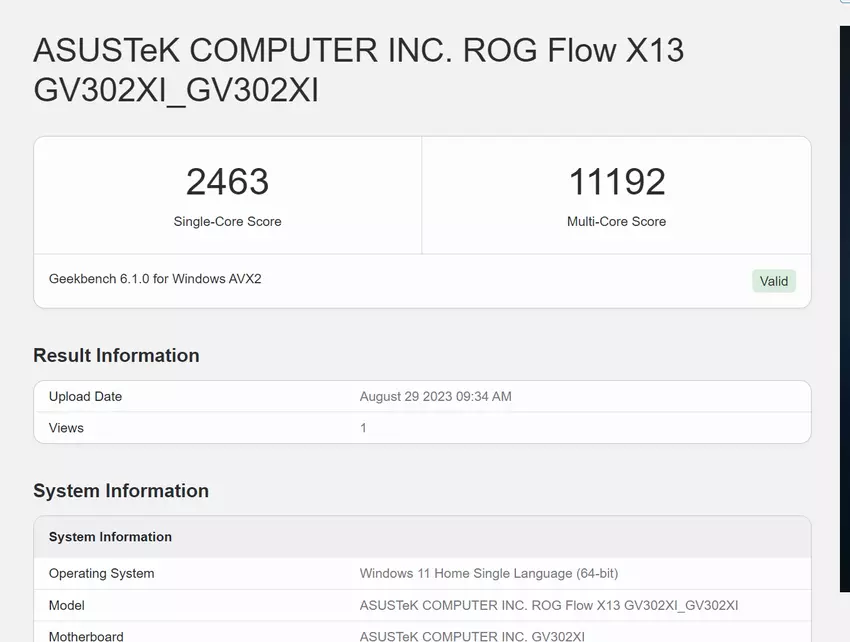Select the Upload Date row label

coord(85,397)
